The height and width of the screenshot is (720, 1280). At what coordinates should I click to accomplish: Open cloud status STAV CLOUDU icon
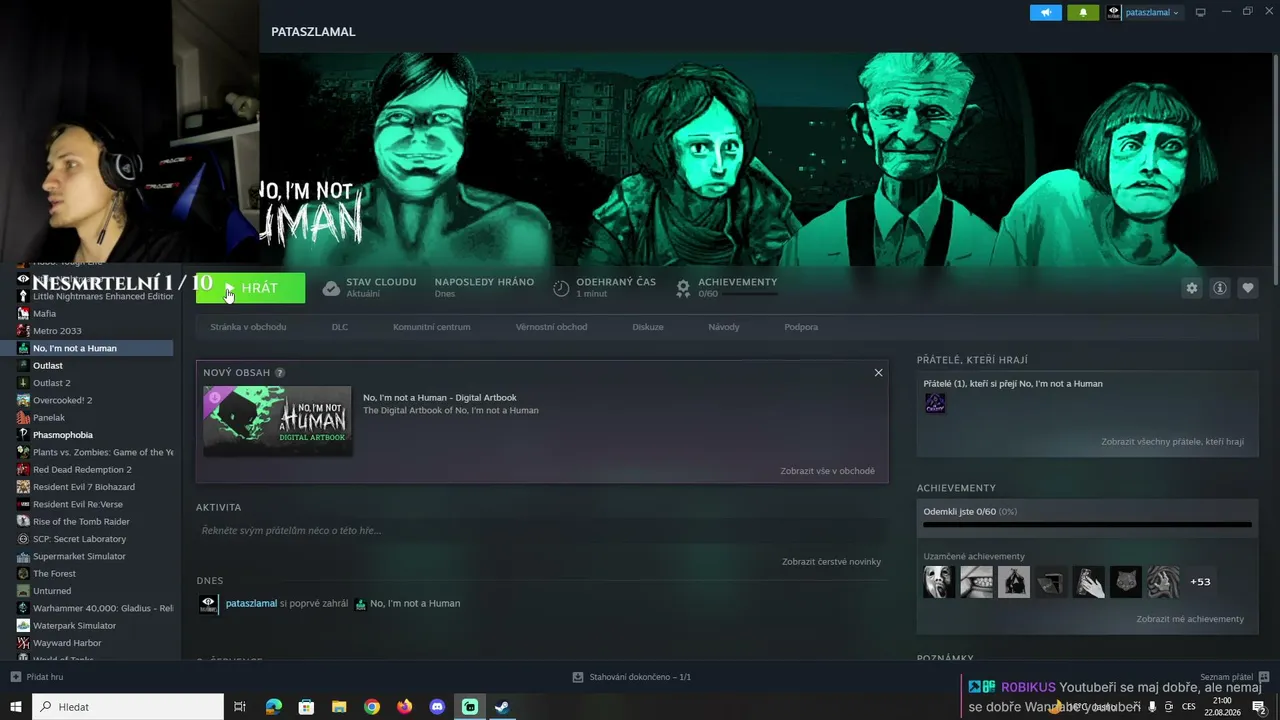[331, 288]
